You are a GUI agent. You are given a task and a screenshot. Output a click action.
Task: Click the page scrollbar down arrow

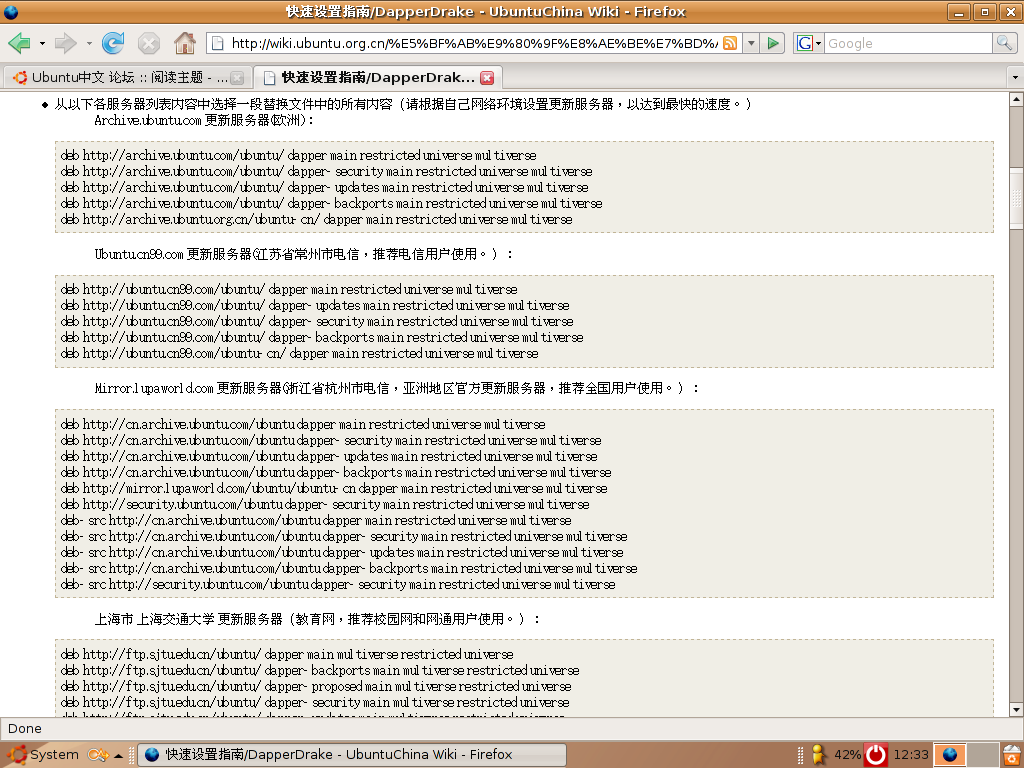point(1016,710)
